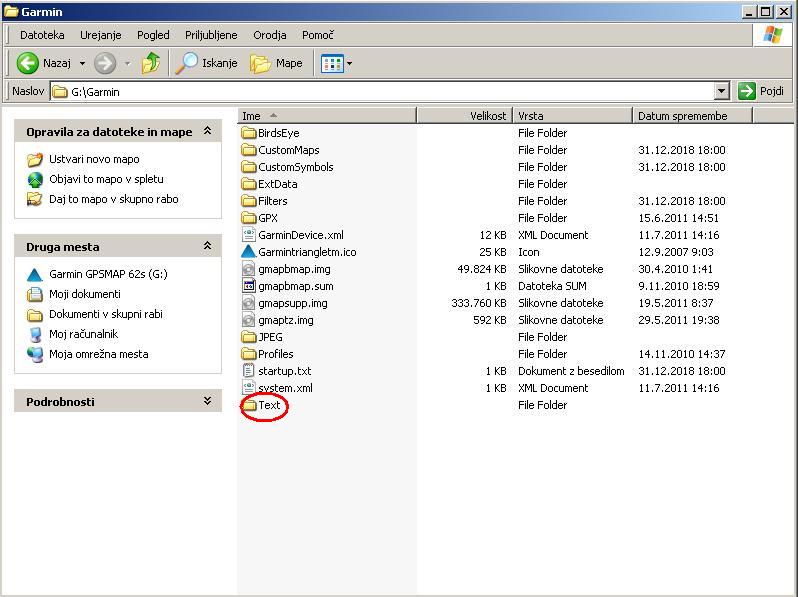The height and width of the screenshot is (597, 798).
Task: Expand the address bar dropdown
Action: [x=722, y=92]
